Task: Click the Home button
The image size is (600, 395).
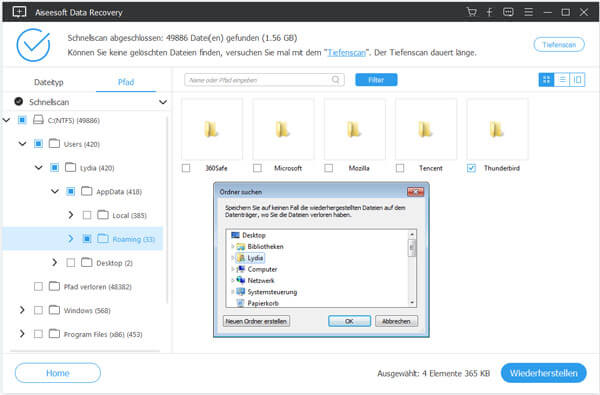Action: (58, 373)
